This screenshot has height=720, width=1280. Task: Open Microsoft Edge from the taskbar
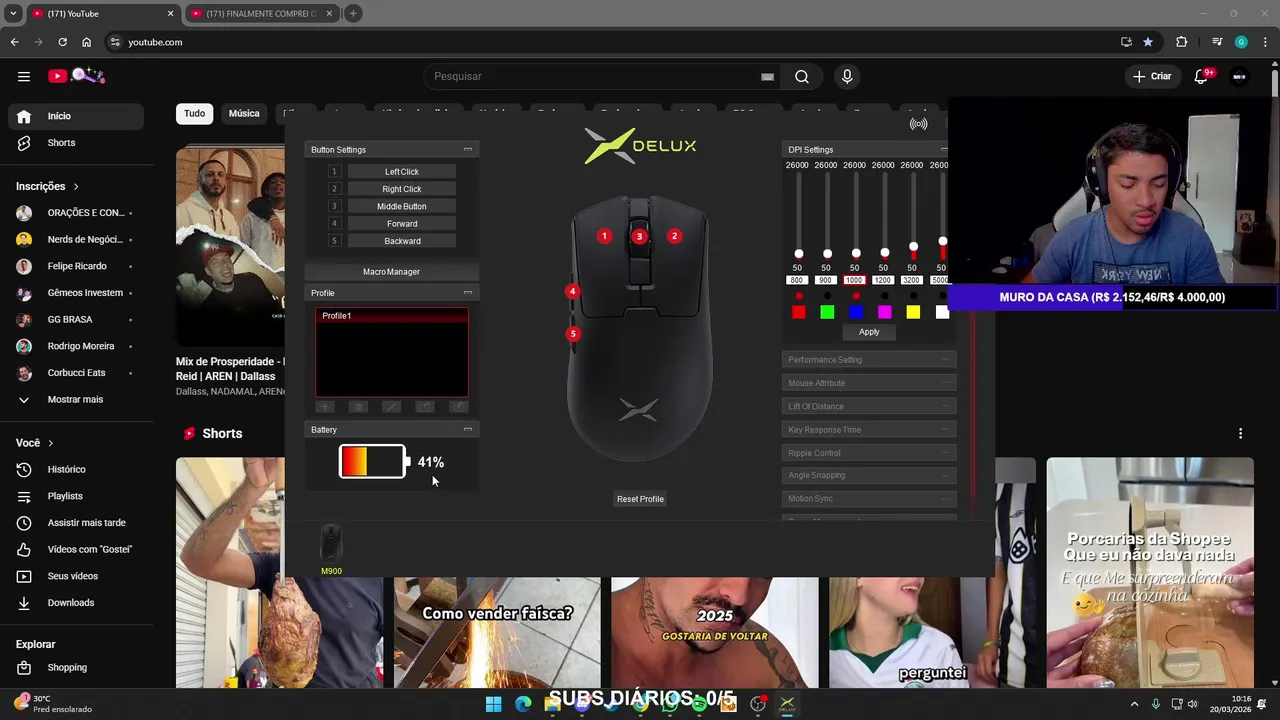click(x=523, y=704)
